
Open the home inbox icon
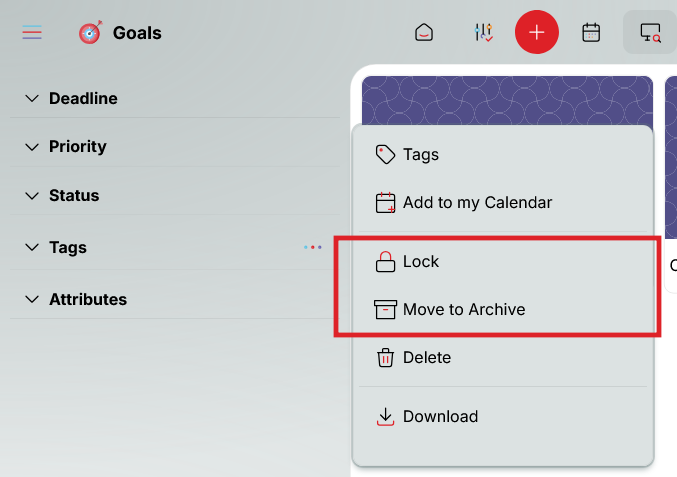pos(424,33)
